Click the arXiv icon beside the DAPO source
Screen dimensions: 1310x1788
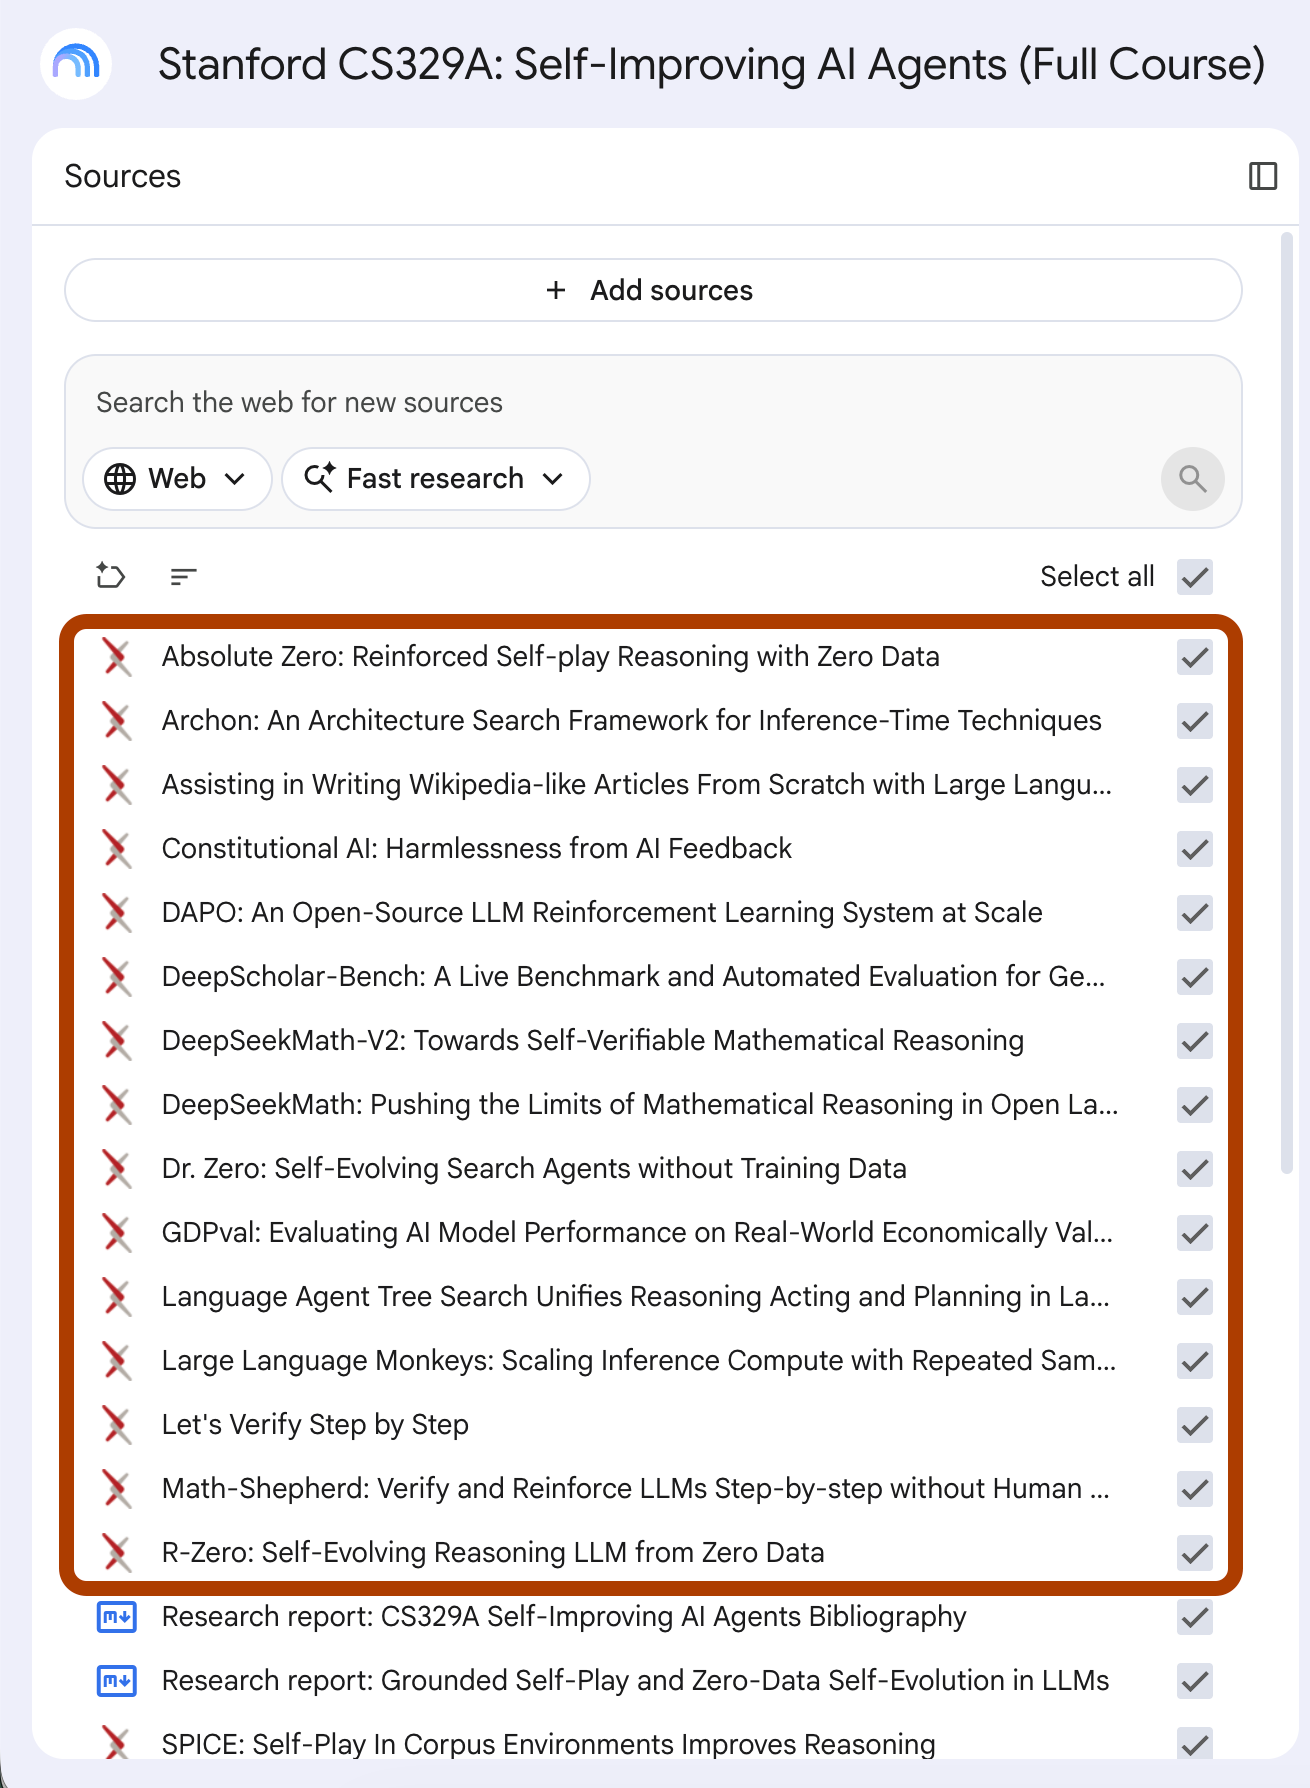117,913
